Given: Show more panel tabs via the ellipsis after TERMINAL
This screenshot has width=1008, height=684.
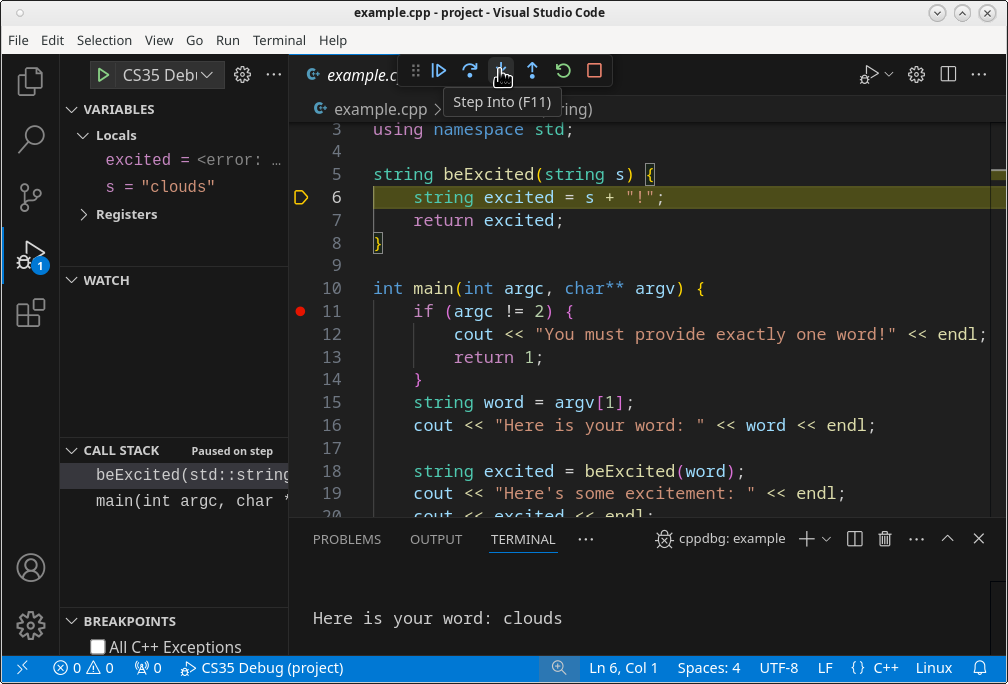Looking at the screenshot, I should click(586, 539).
